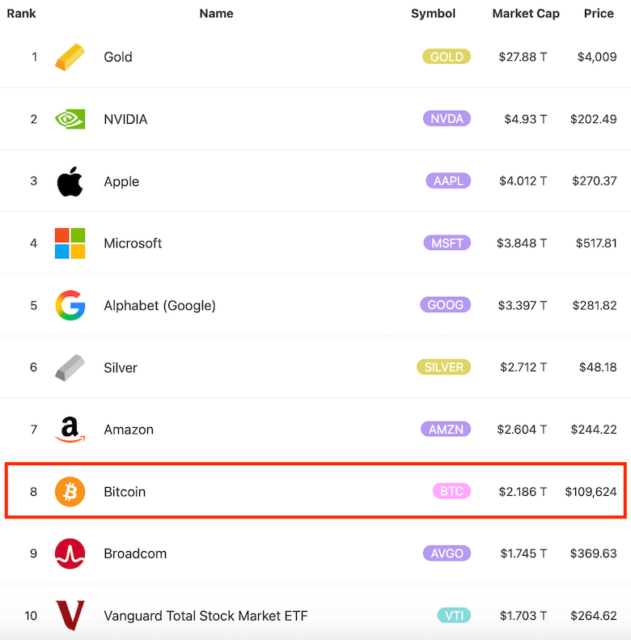
Task: Click the red Broadcom logo
Action: [x=69, y=553]
